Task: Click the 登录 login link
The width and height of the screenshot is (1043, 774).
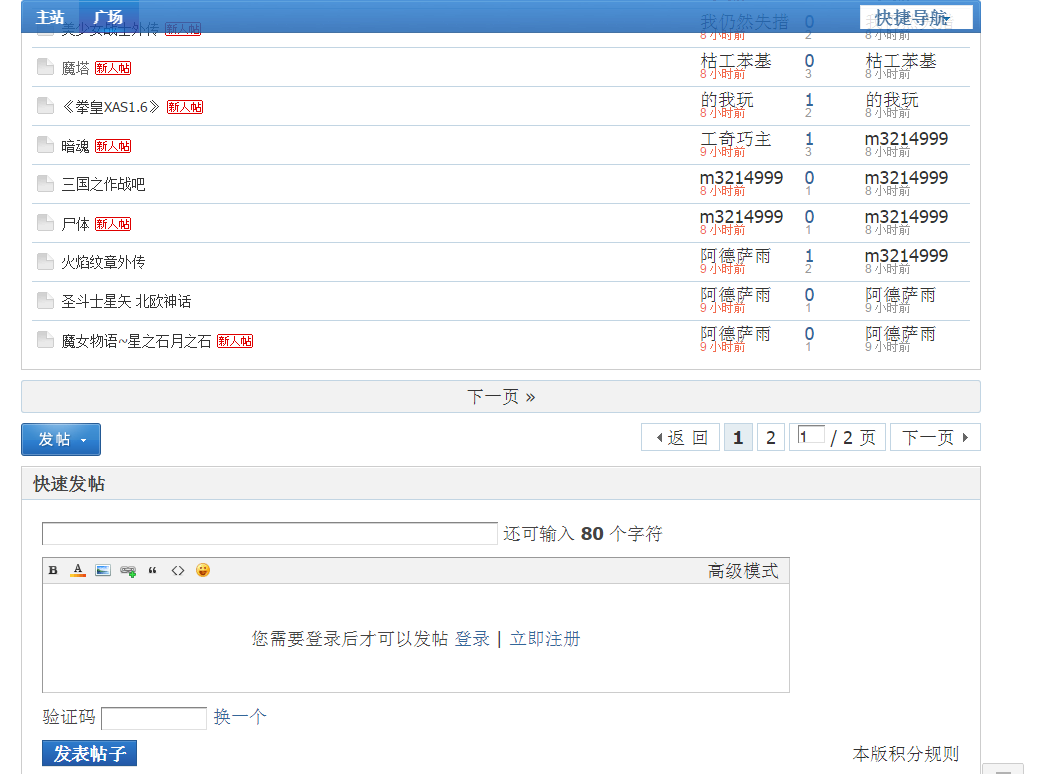Action: (x=472, y=639)
